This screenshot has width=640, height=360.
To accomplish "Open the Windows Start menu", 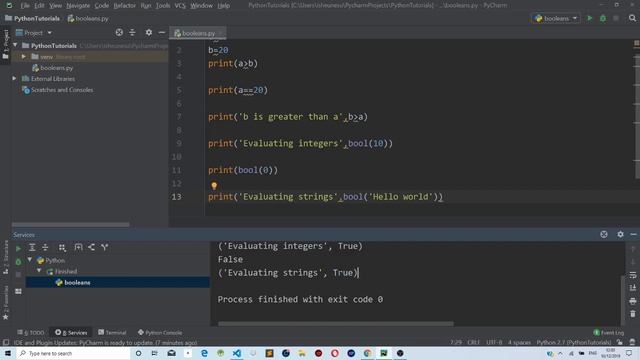I will coord(8,353).
